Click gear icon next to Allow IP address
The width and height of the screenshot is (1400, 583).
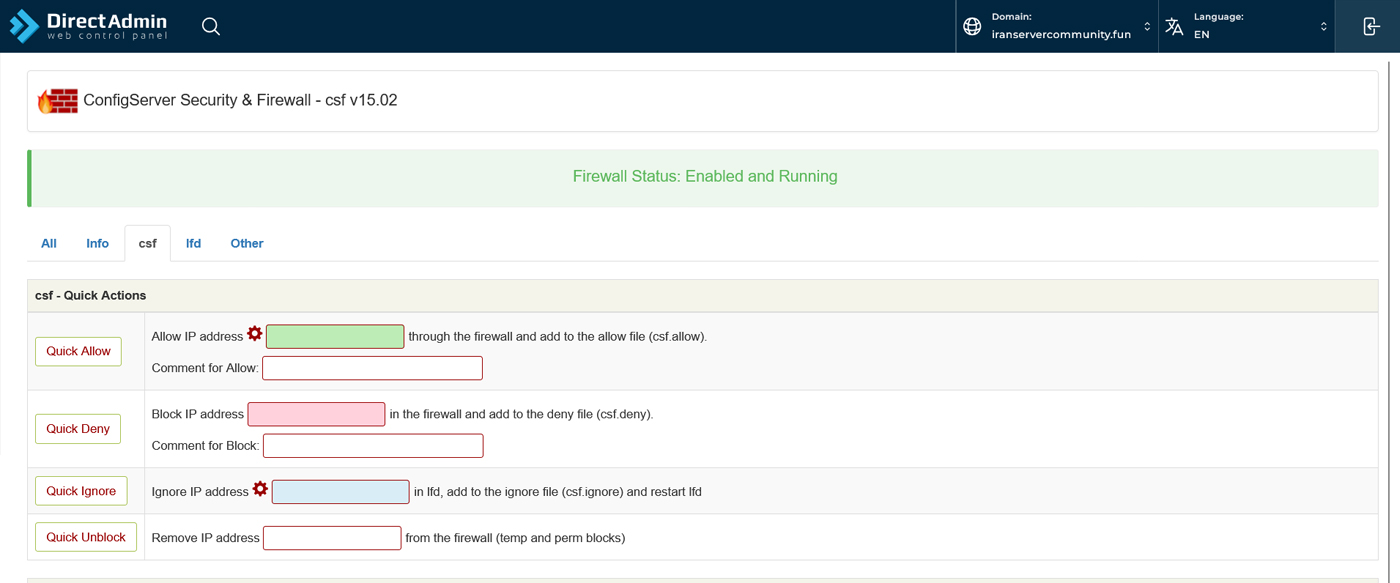255,334
